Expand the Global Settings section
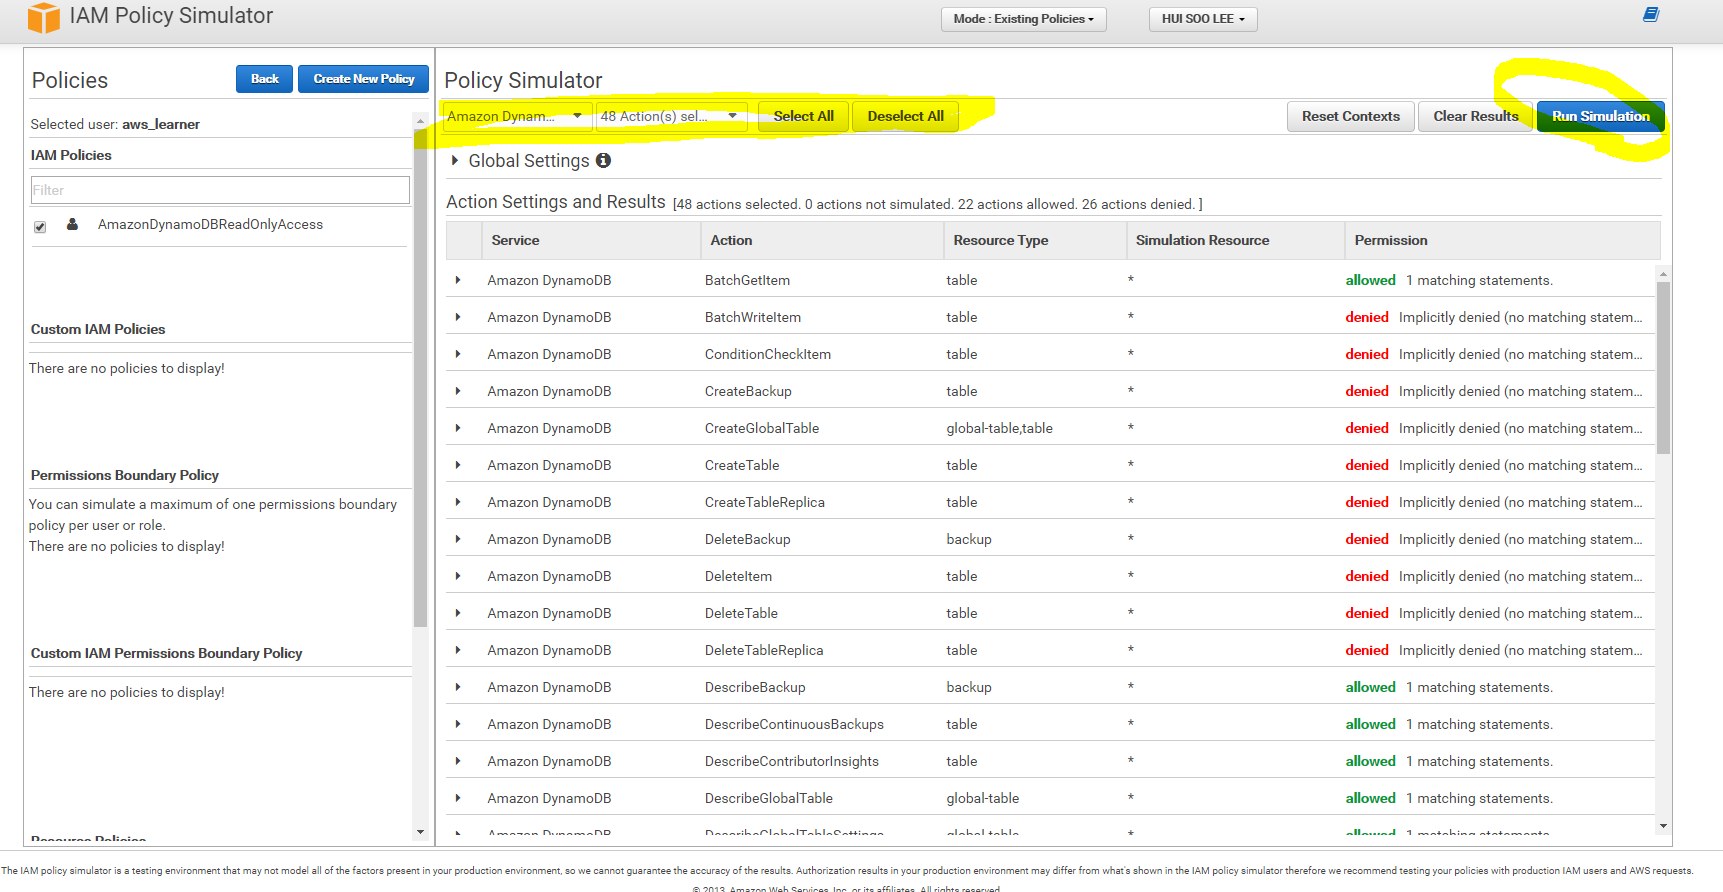1723x892 pixels. 455,160
